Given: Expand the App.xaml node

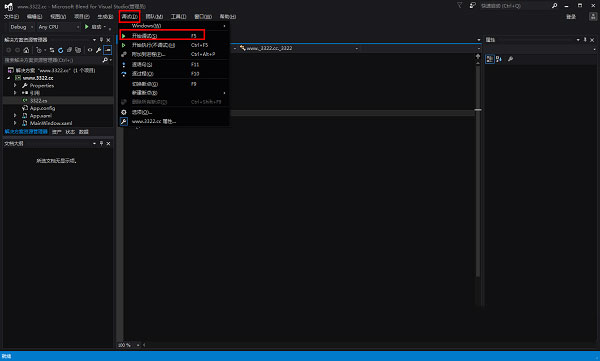Looking at the screenshot, I should point(15,116).
